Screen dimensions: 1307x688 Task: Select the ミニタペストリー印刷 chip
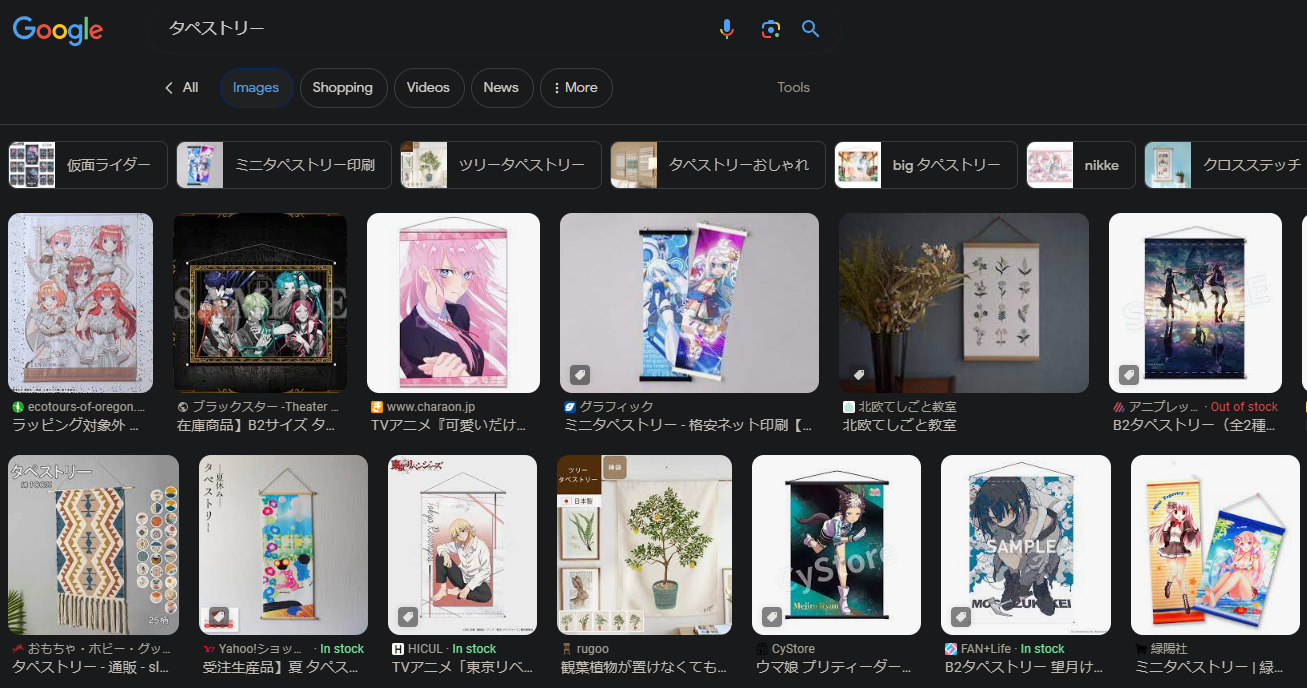[x=284, y=165]
